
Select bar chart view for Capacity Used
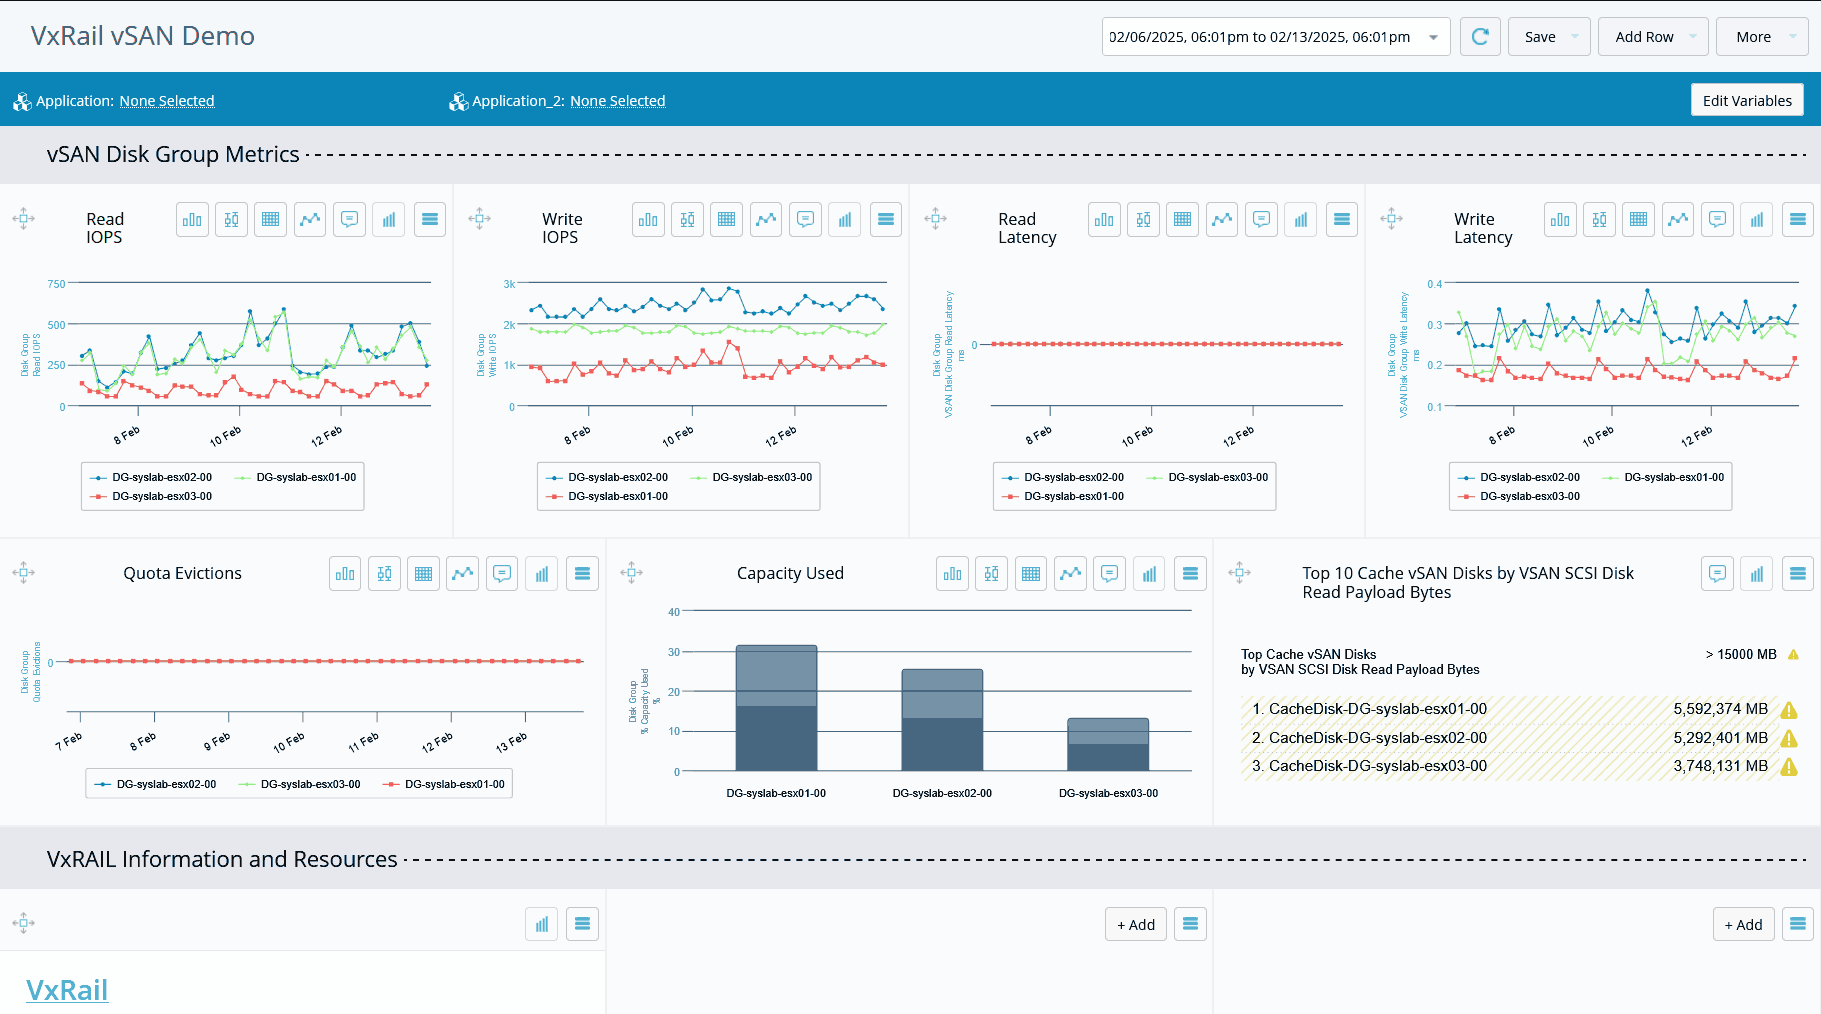pyautogui.click(x=952, y=573)
